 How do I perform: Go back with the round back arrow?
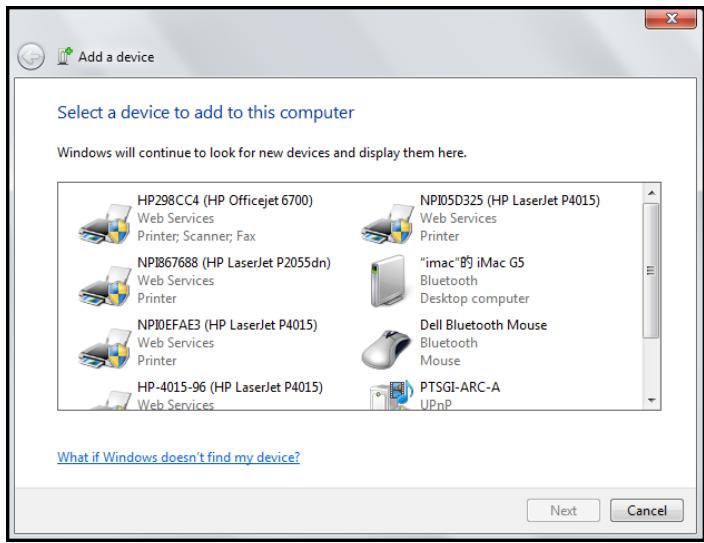pyautogui.click(x=31, y=57)
